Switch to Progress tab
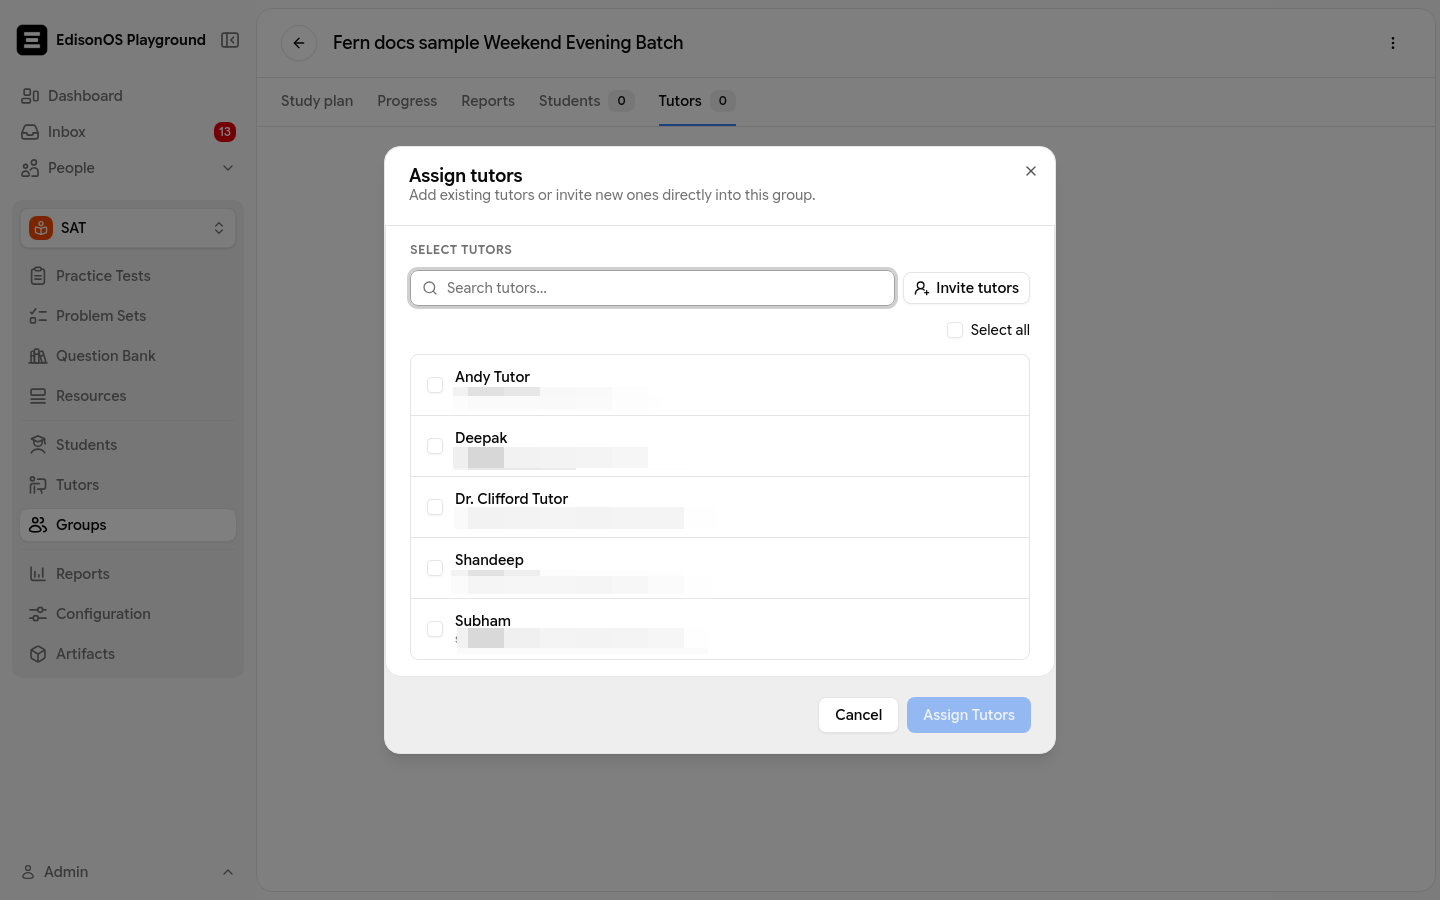 [407, 101]
